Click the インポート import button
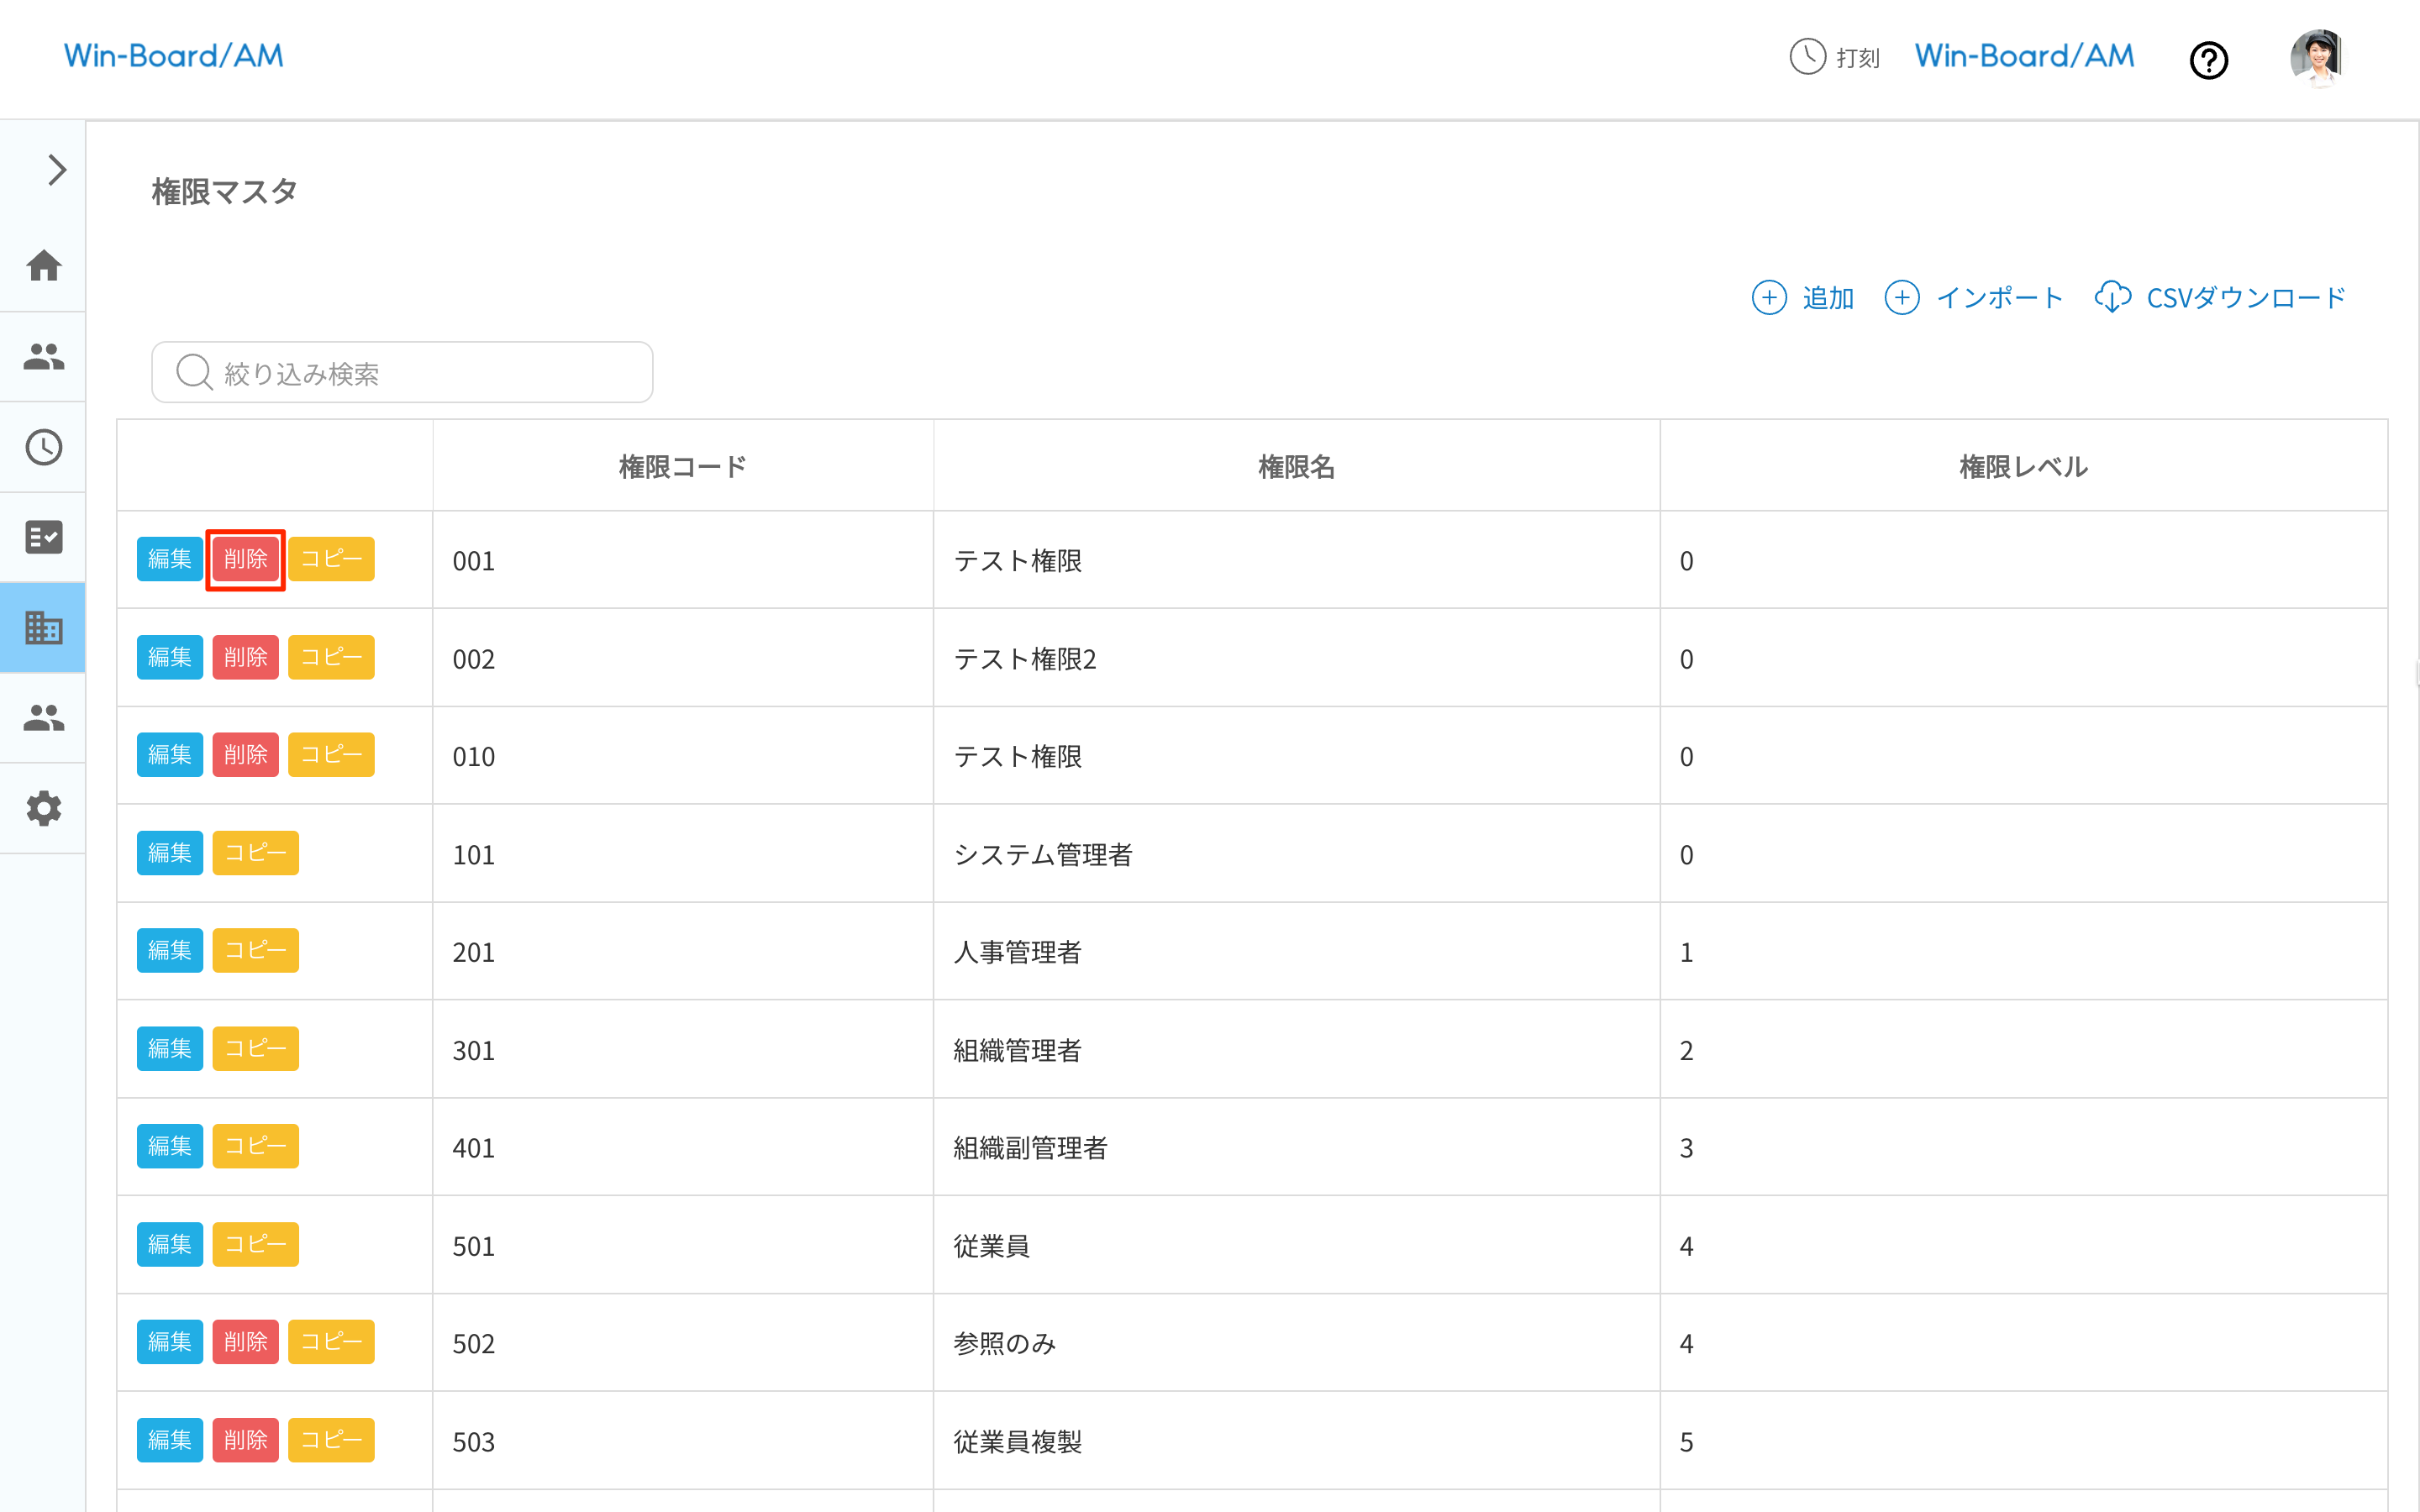This screenshot has width=2420, height=1512. tap(1974, 298)
